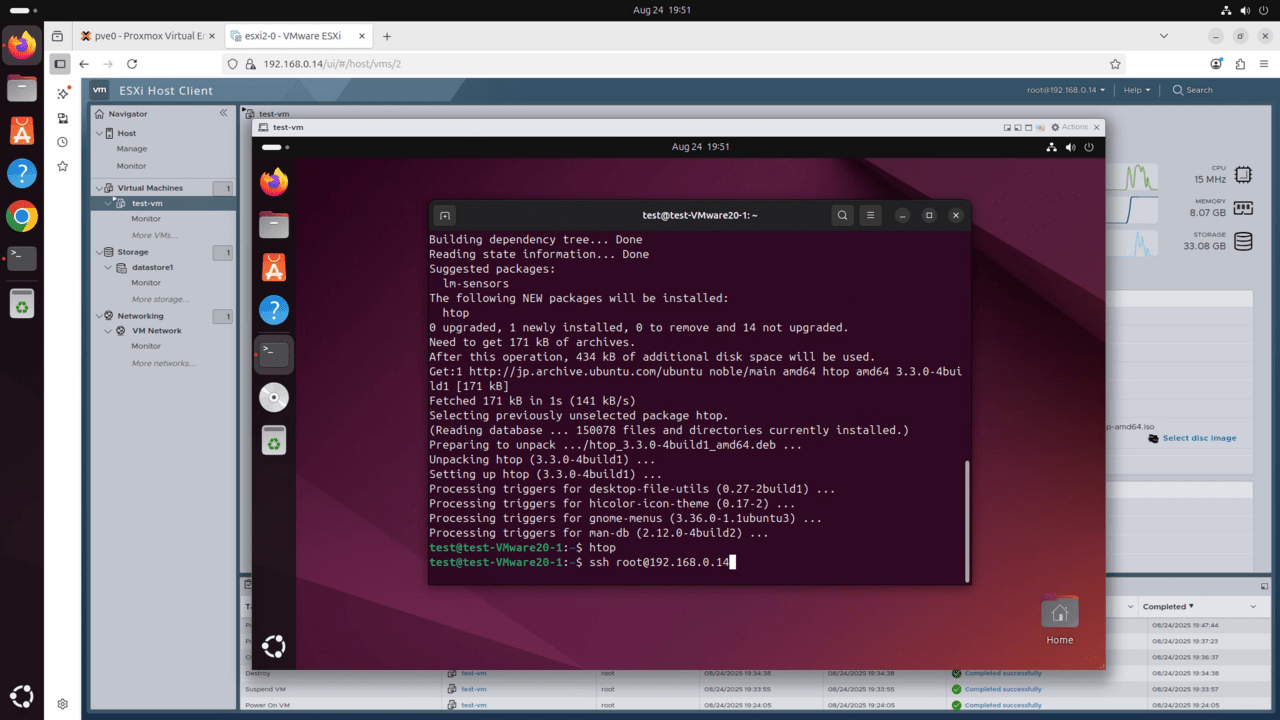Open the Home folder on the VM desktop

pos(1060,620)
